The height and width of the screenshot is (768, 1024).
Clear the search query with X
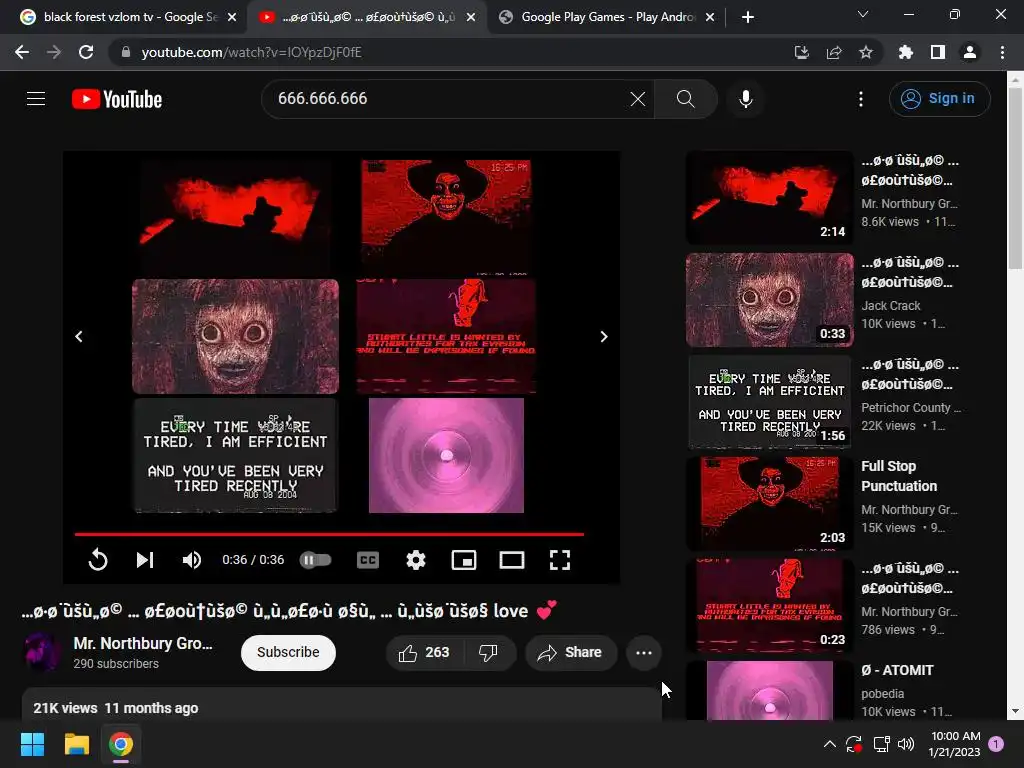pyautogui.click(x=637, y=99)
